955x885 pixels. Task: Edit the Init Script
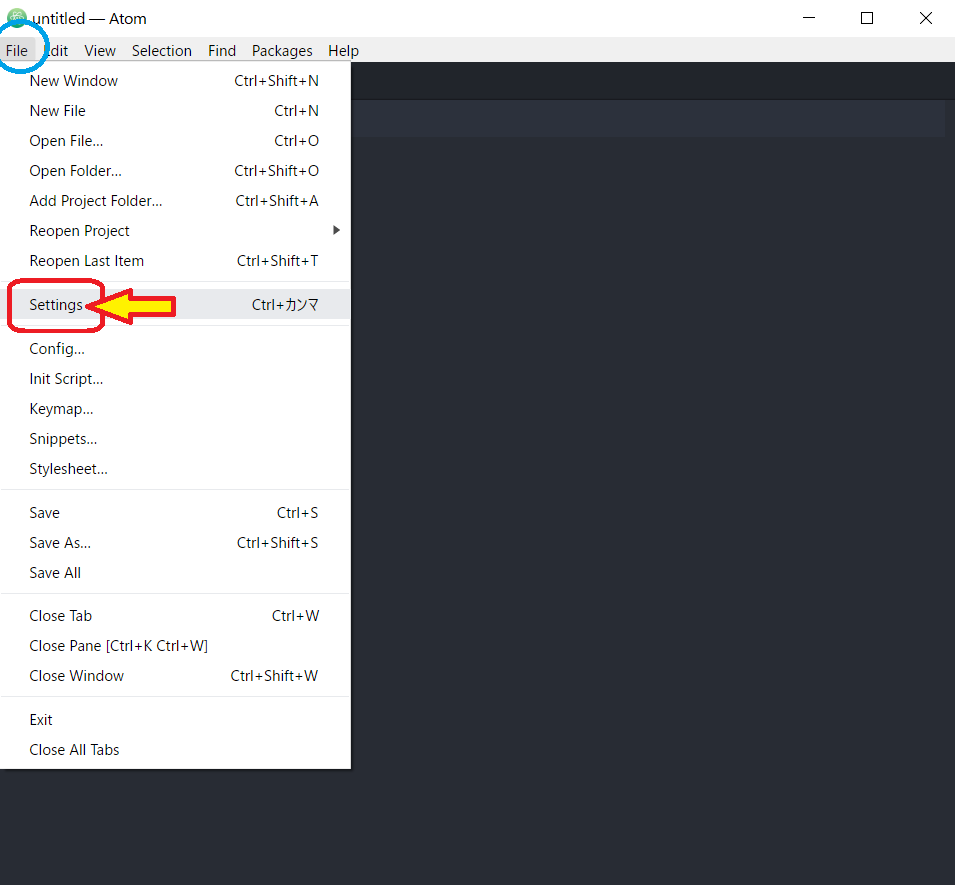click(66, 378)
